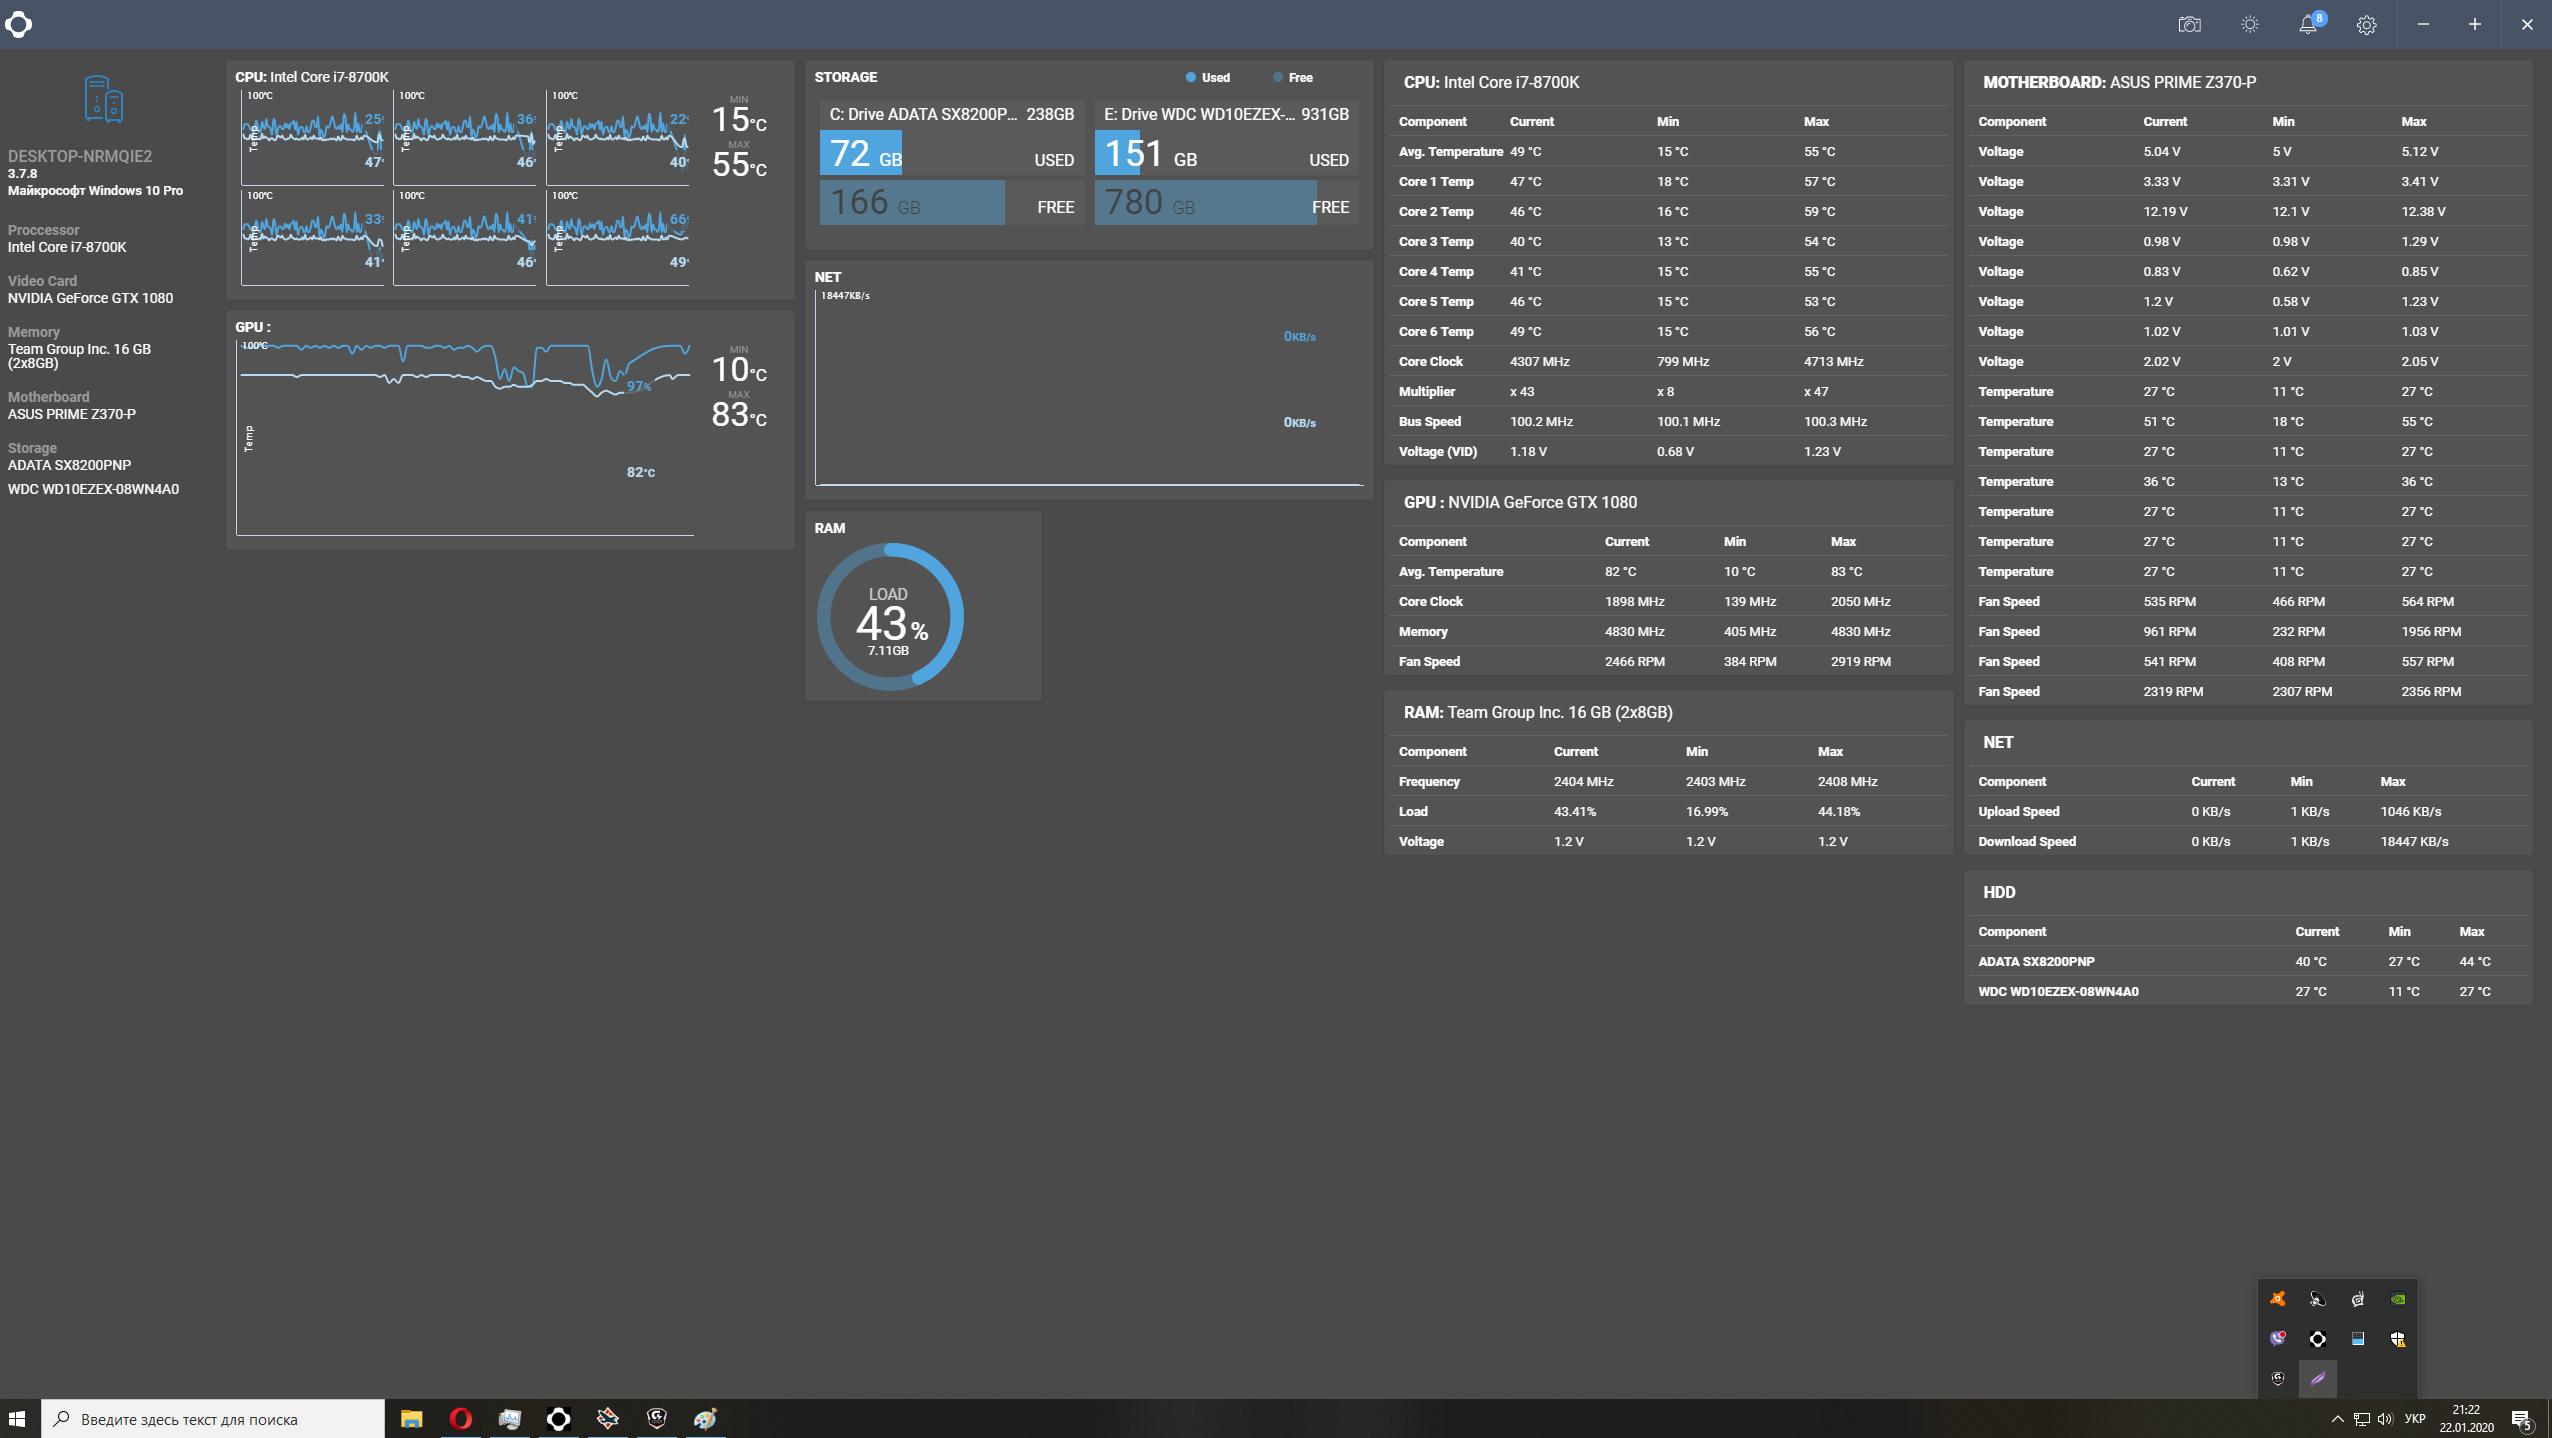The image size is (2552, 1438).
Task: Launch Opera browser from the taskbar
Action: 460,1418
